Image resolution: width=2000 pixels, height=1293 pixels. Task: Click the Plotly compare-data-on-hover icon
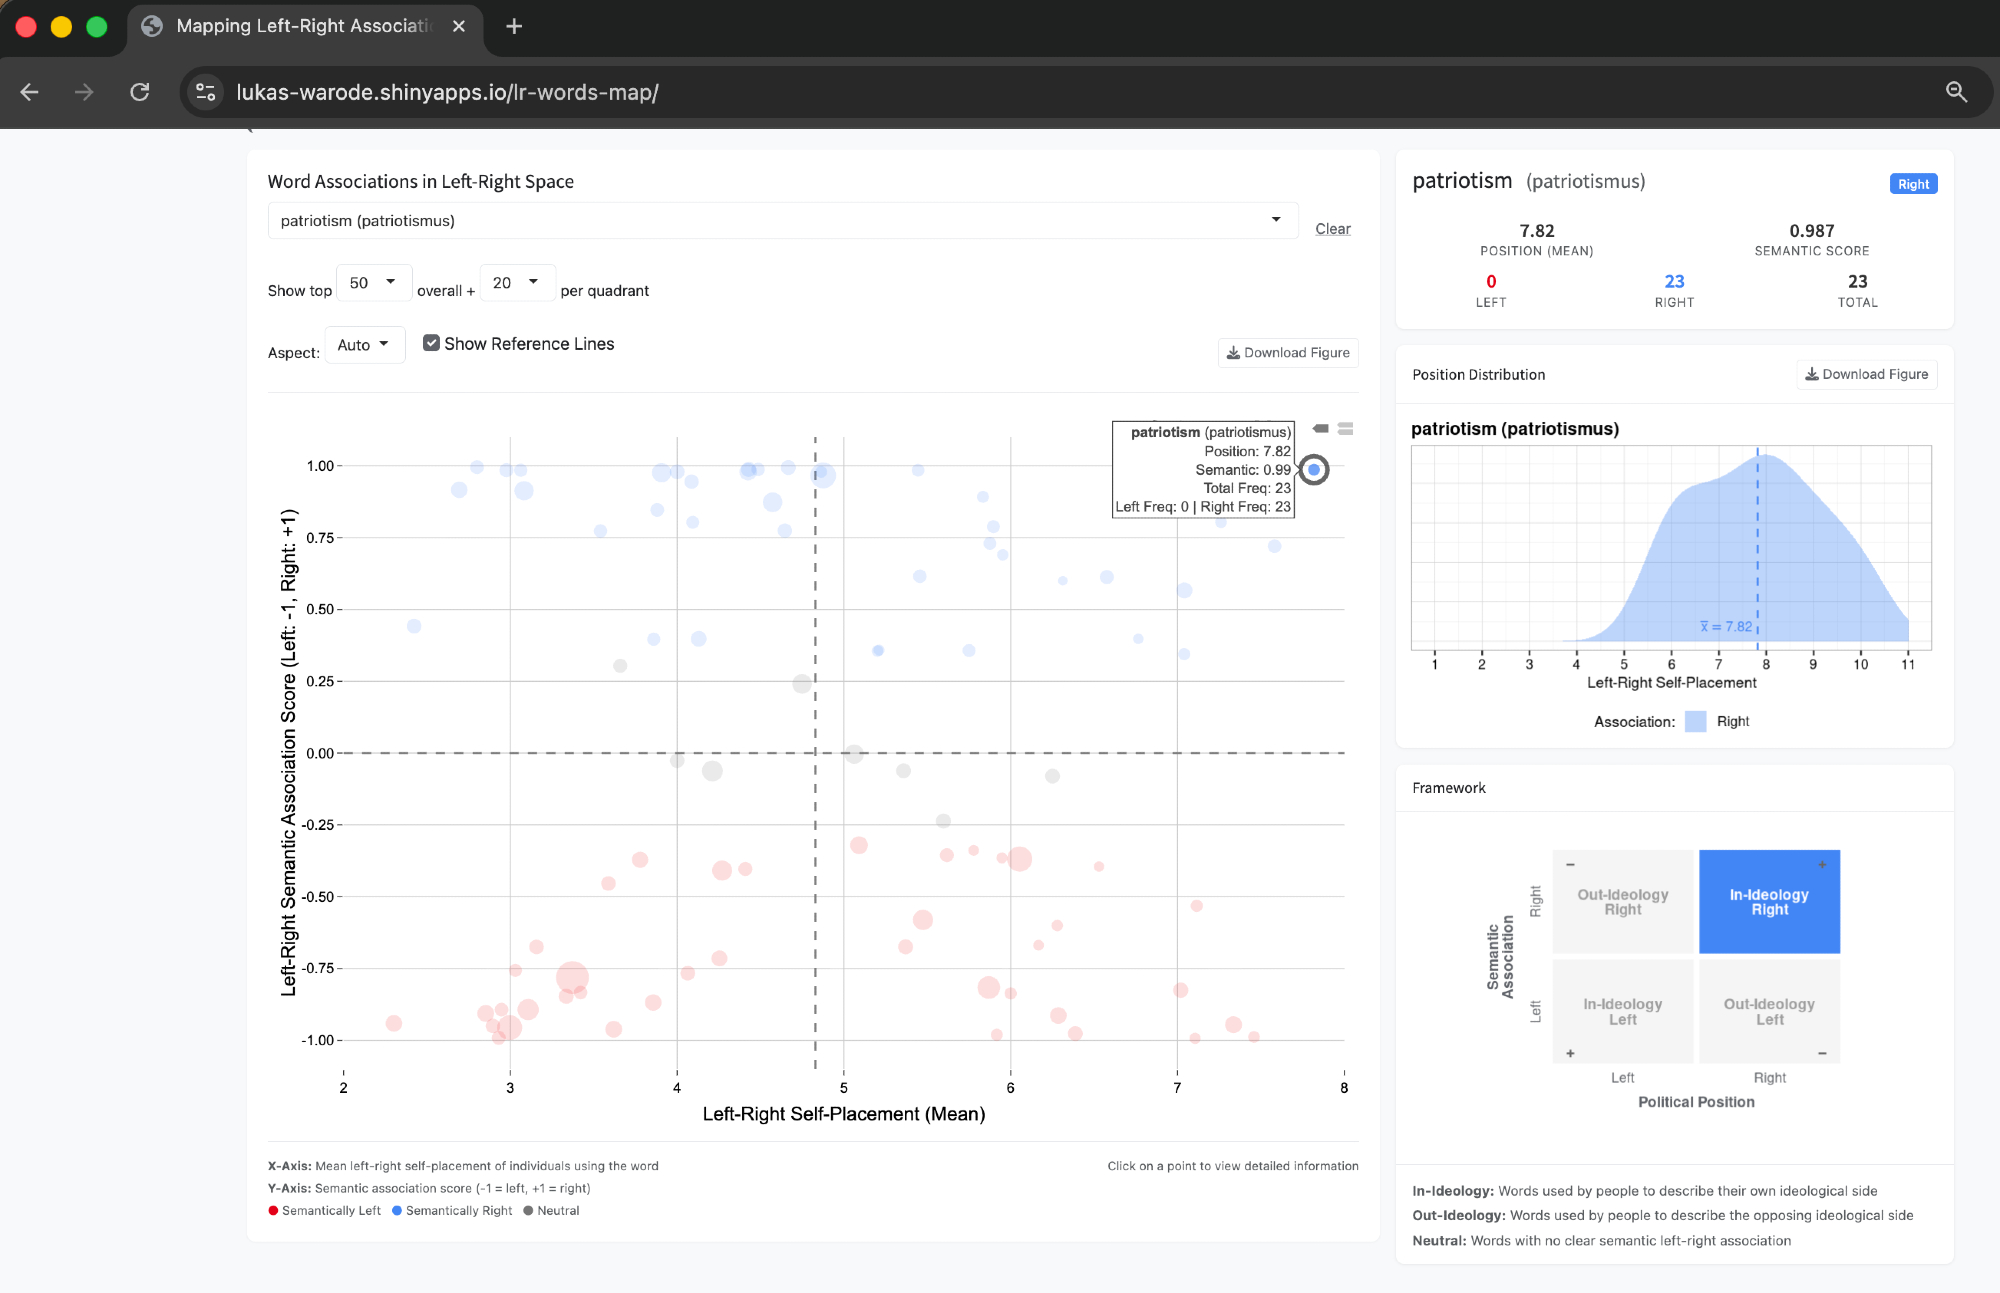coord(1345,429)
